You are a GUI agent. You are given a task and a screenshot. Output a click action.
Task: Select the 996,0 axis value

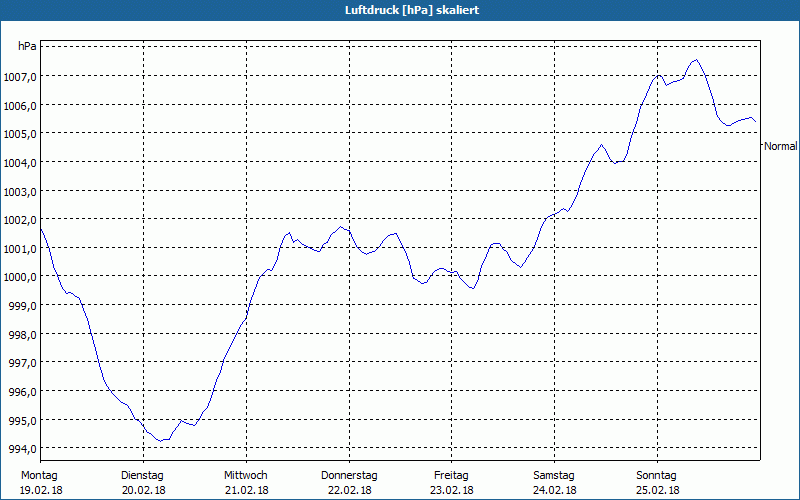click(22, 392)
